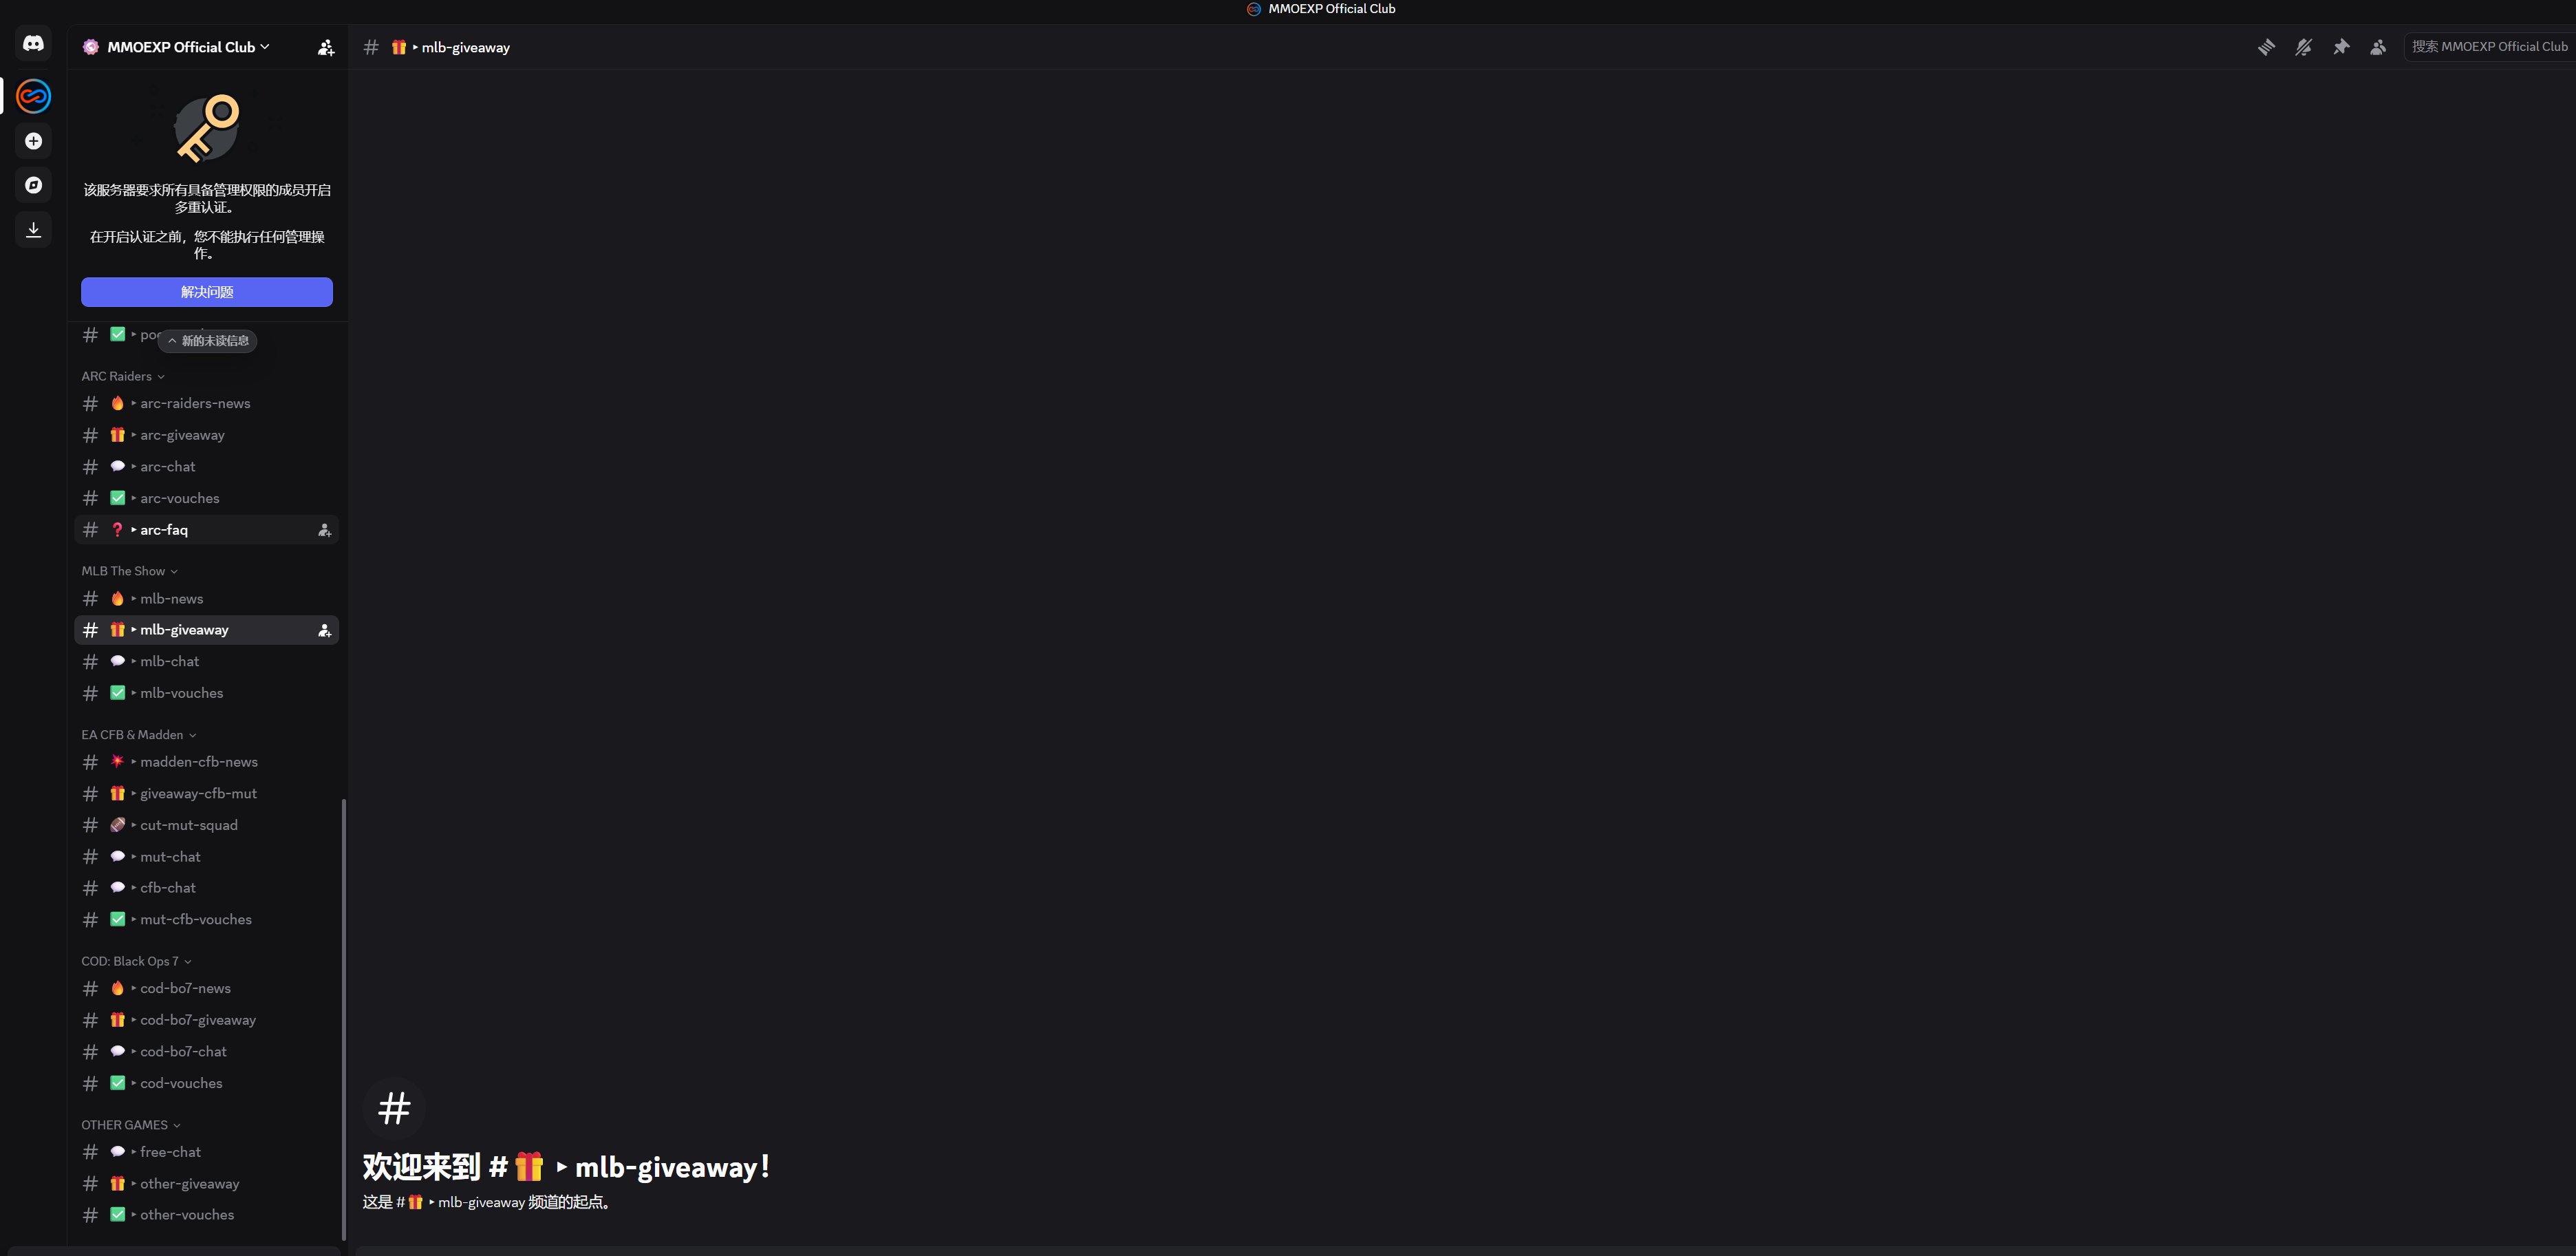The image size is (2576, 1256).
Task: Open the cfb-chat channel
Action: [207, 888]
